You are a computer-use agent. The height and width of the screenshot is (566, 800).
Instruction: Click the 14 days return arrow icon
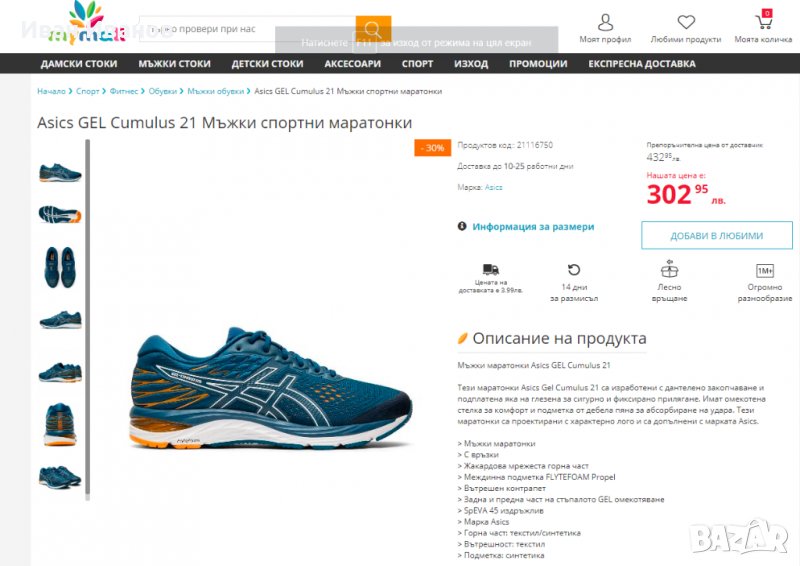(x=574, y=269)
